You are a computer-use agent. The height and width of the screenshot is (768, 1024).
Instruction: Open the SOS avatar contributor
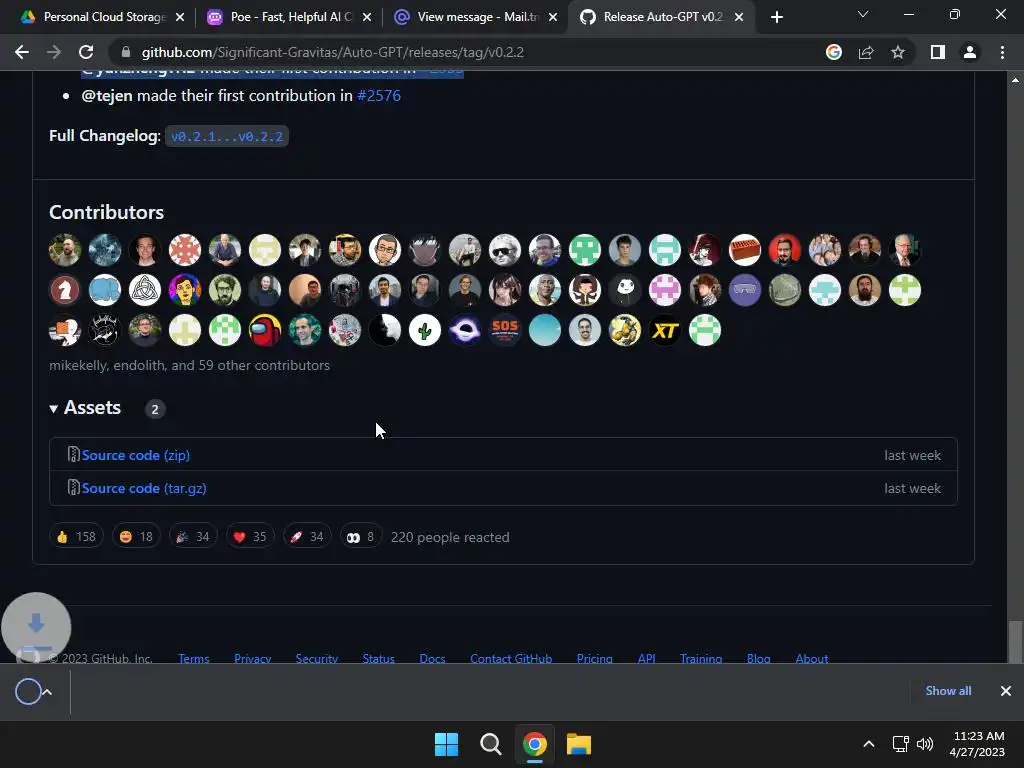[505, 330]
